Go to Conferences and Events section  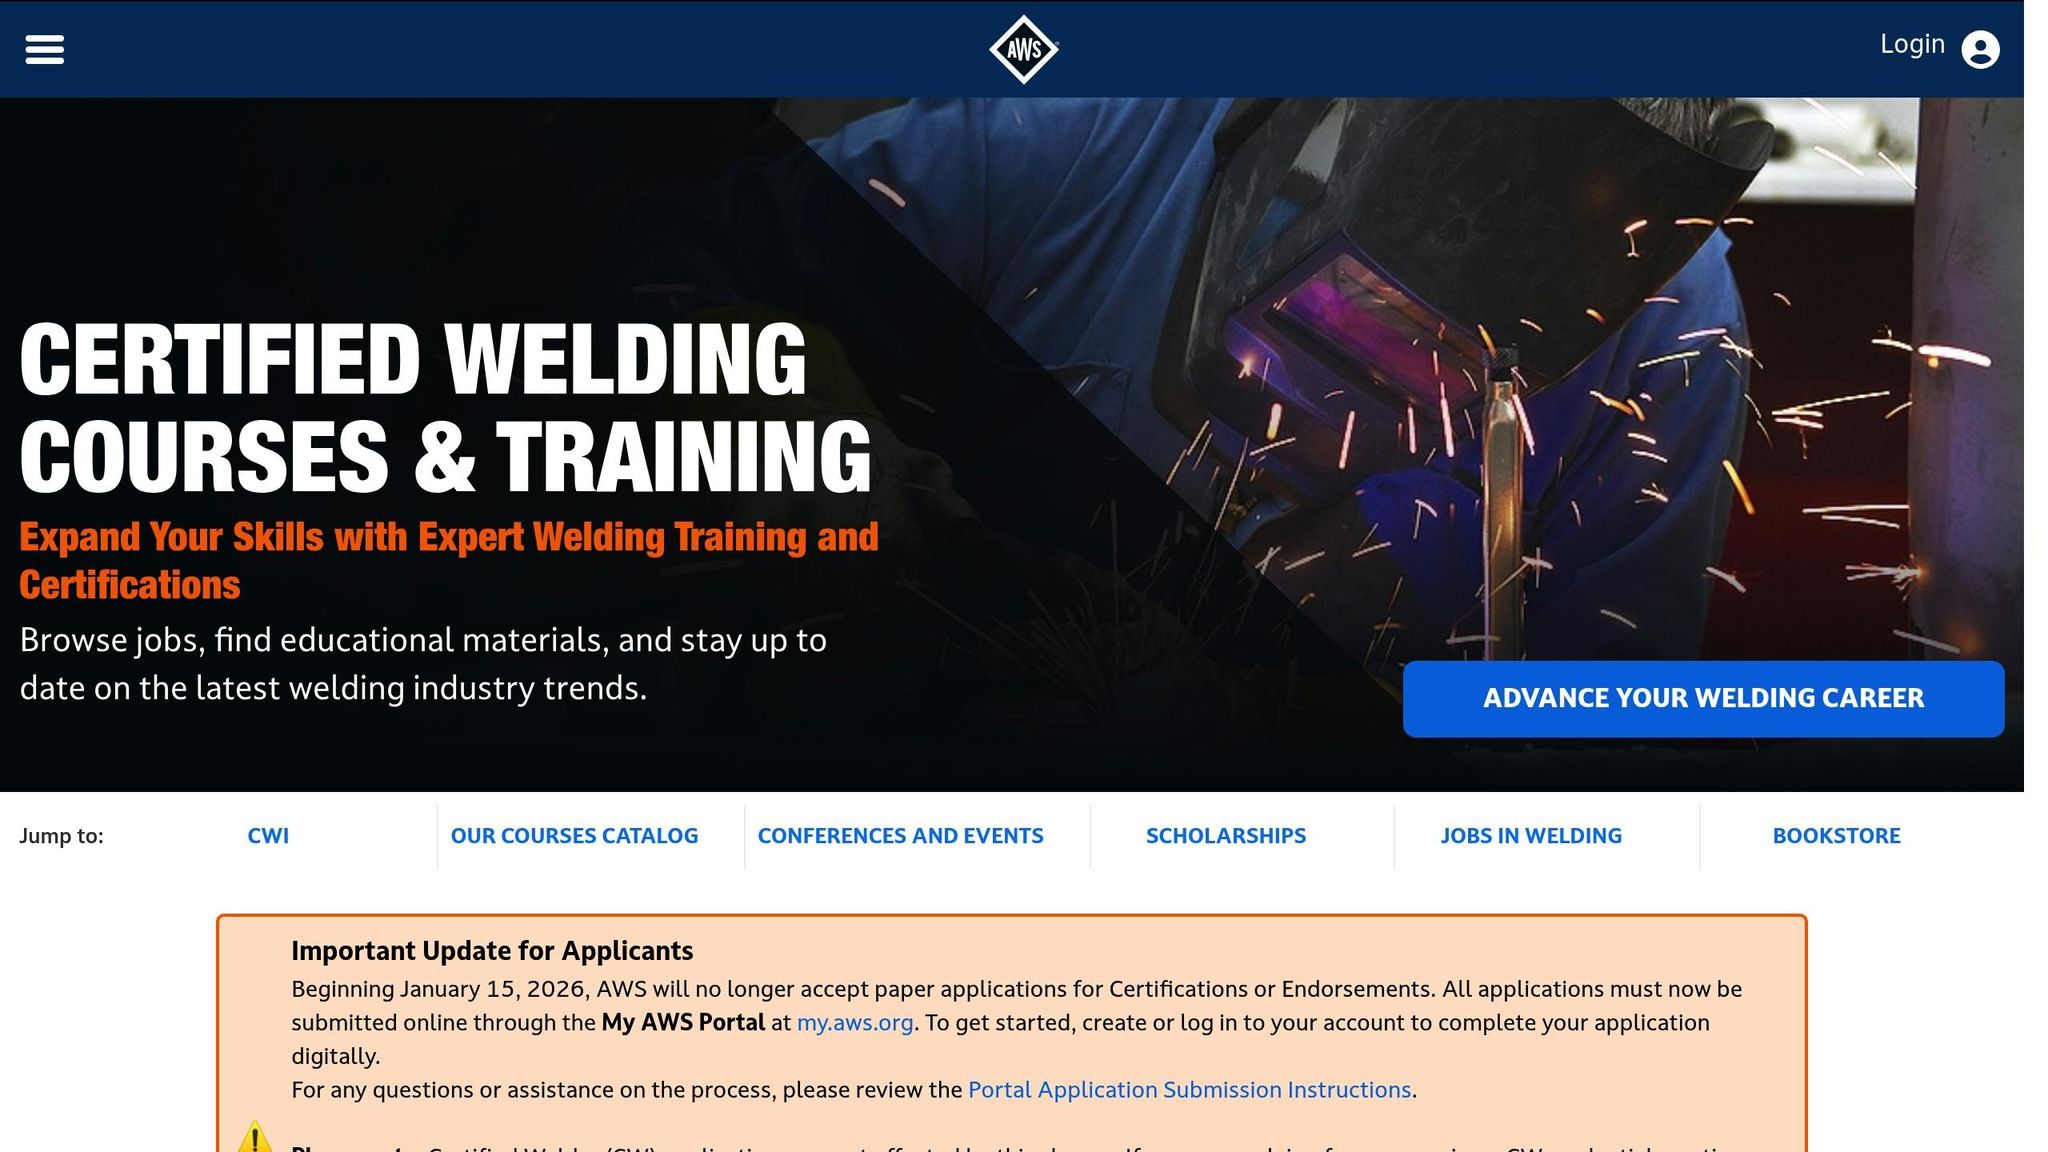[900, 836]
